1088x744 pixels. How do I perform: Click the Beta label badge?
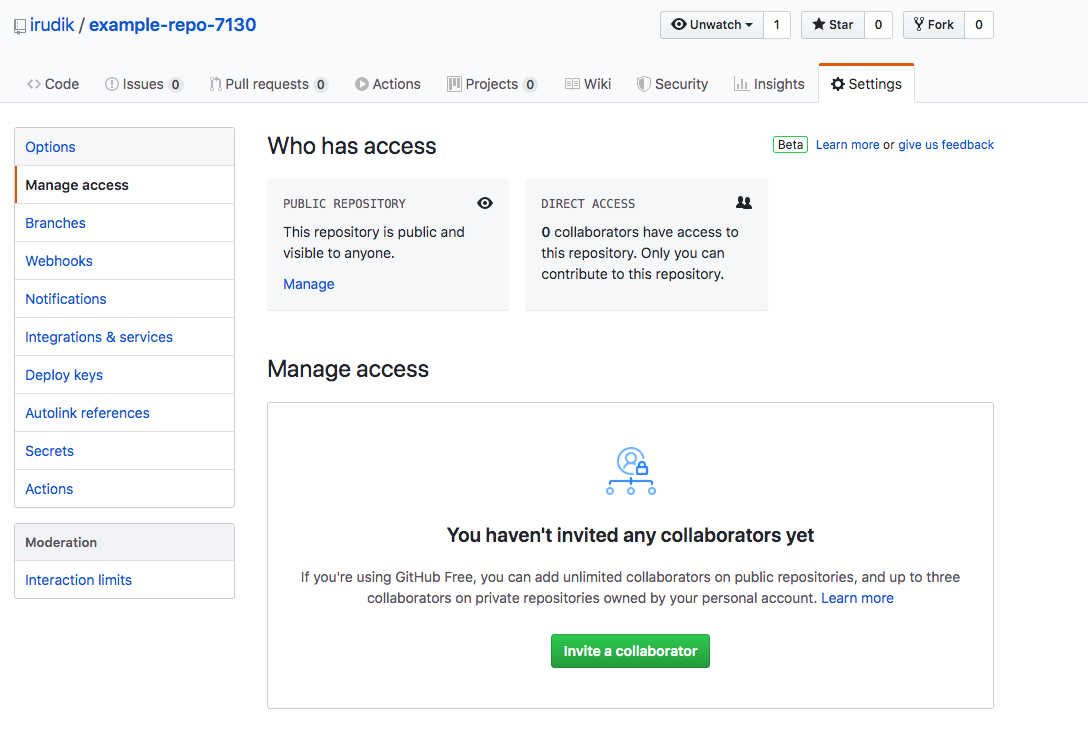(790, 145)
